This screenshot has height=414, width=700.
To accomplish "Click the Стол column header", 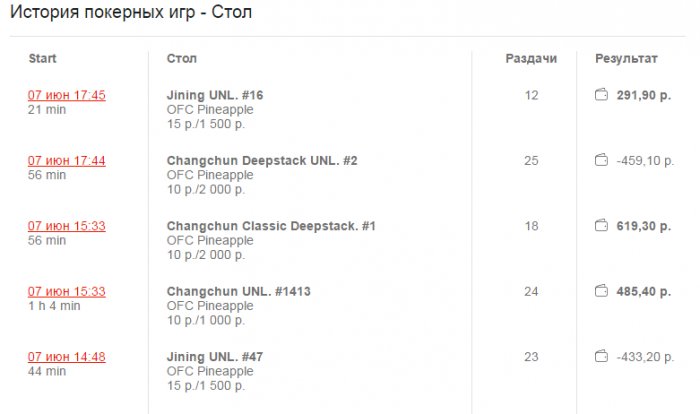I will click(181, 59).
